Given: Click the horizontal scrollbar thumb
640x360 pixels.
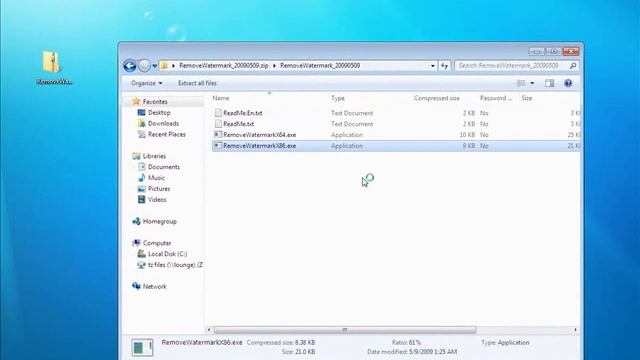Looking at the screenshot, I should click(x=345, y=330).
